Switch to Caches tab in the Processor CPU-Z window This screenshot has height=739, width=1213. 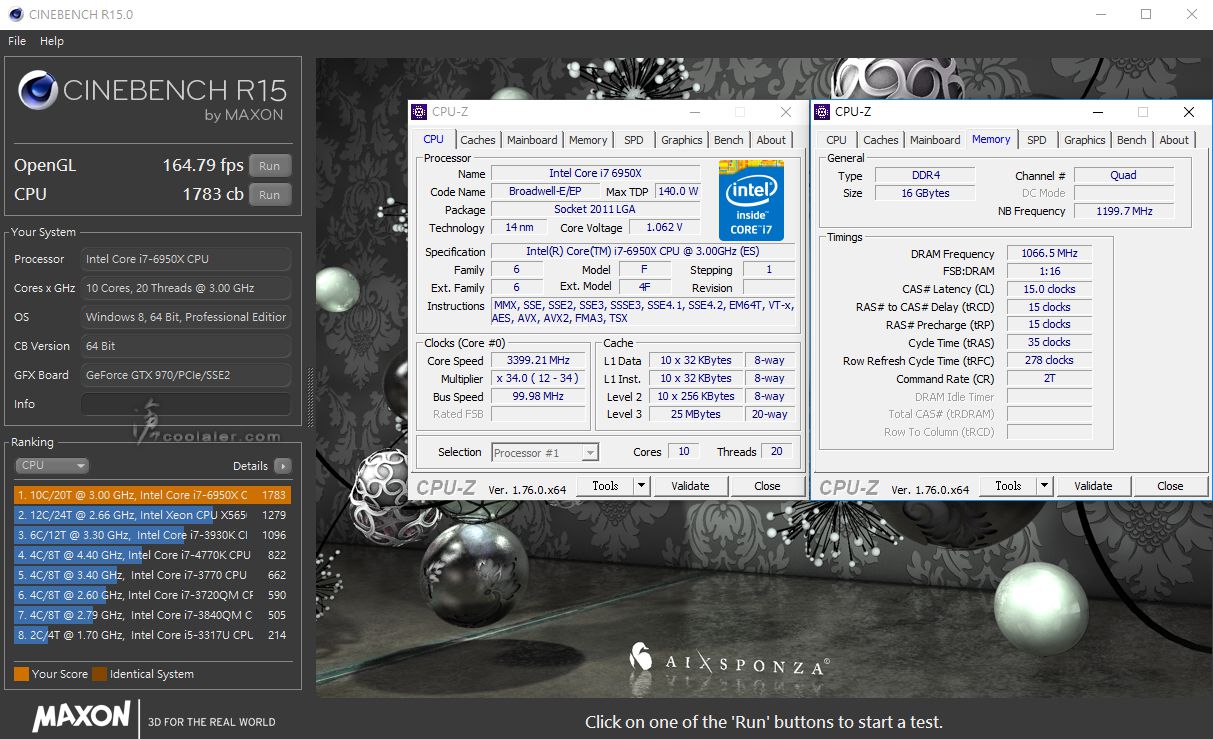[x=478, y=140]
